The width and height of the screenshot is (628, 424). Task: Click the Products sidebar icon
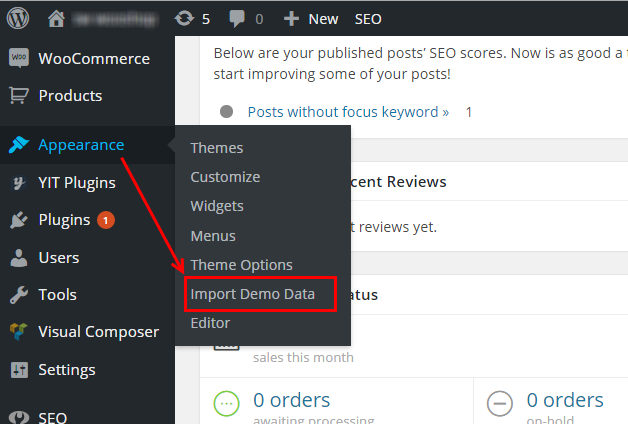pyautogui.click(x=19, y=96)
